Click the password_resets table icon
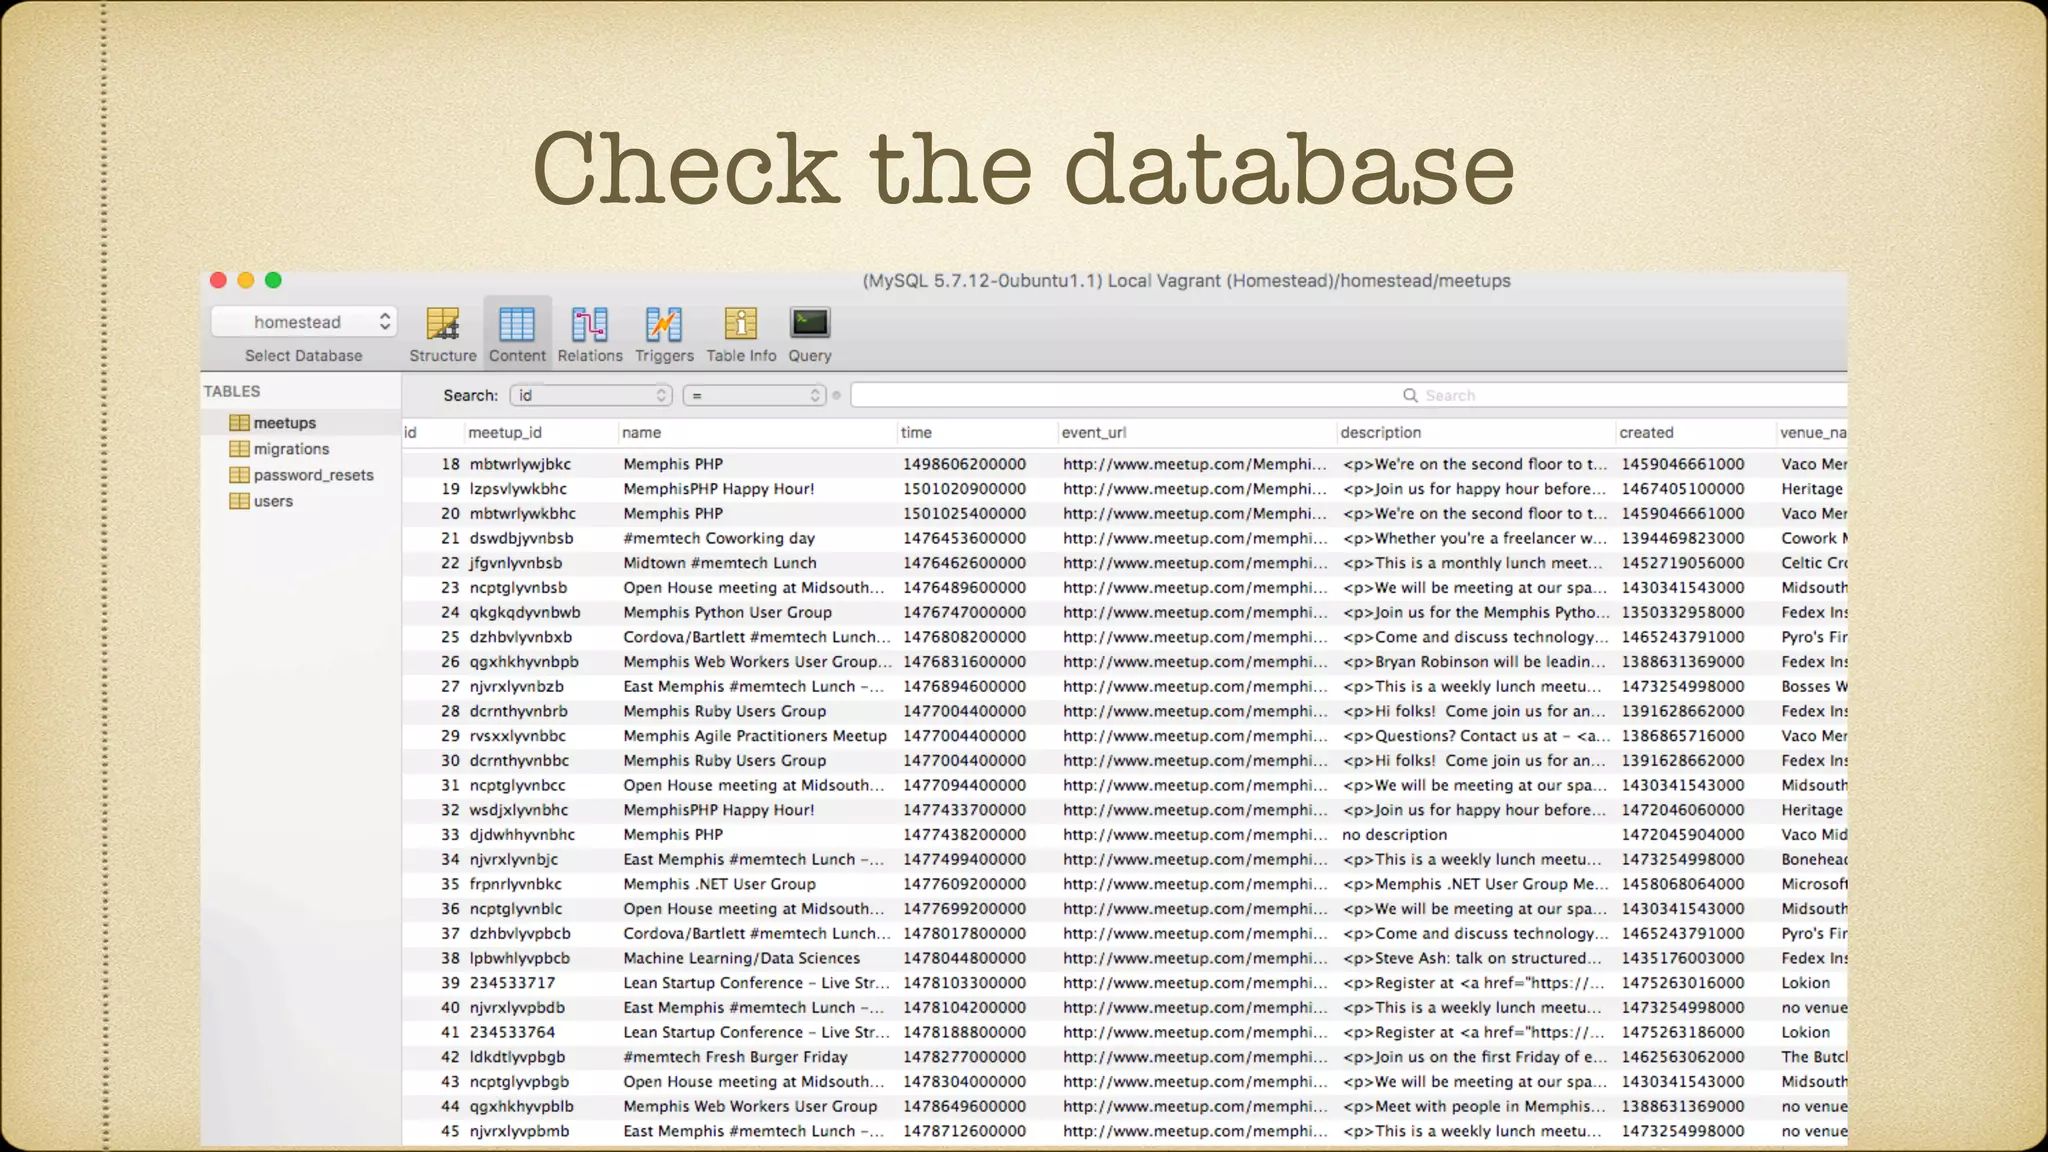Screen dimensions: 2048x1152 click(239, 475)
